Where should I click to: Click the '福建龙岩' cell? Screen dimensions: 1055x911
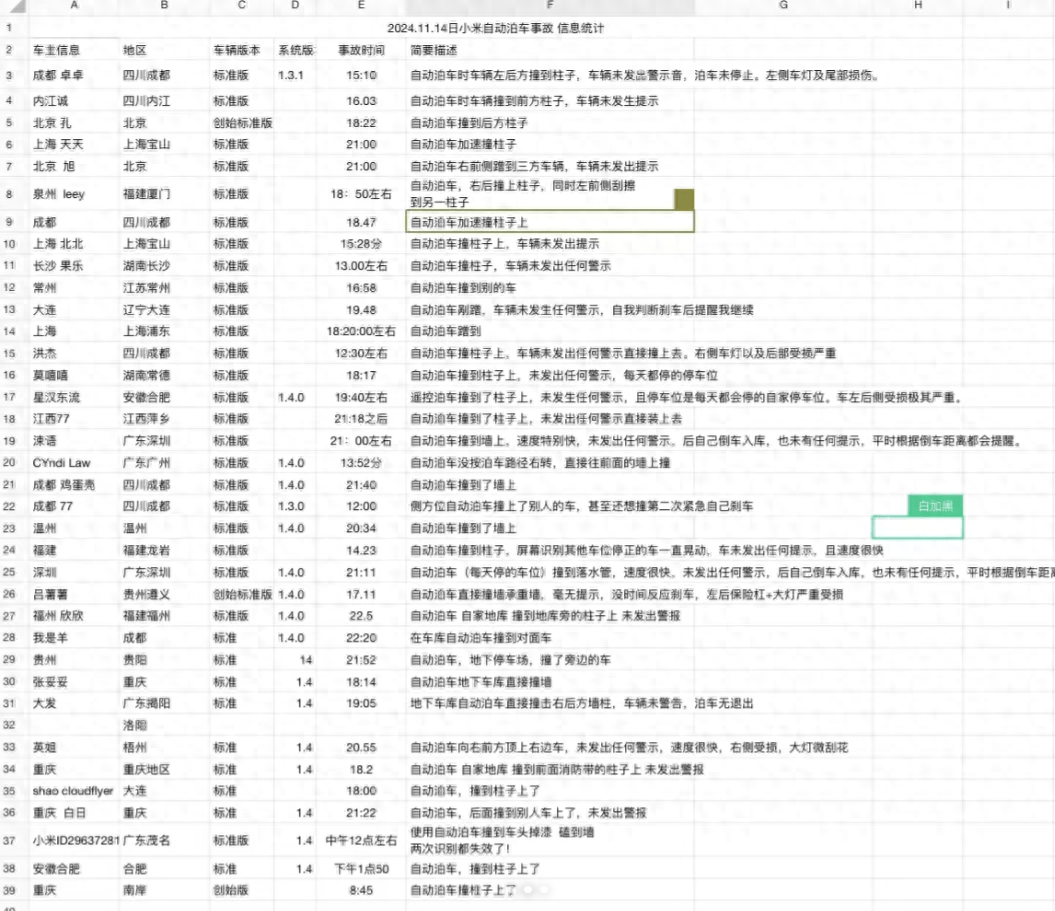147,551
